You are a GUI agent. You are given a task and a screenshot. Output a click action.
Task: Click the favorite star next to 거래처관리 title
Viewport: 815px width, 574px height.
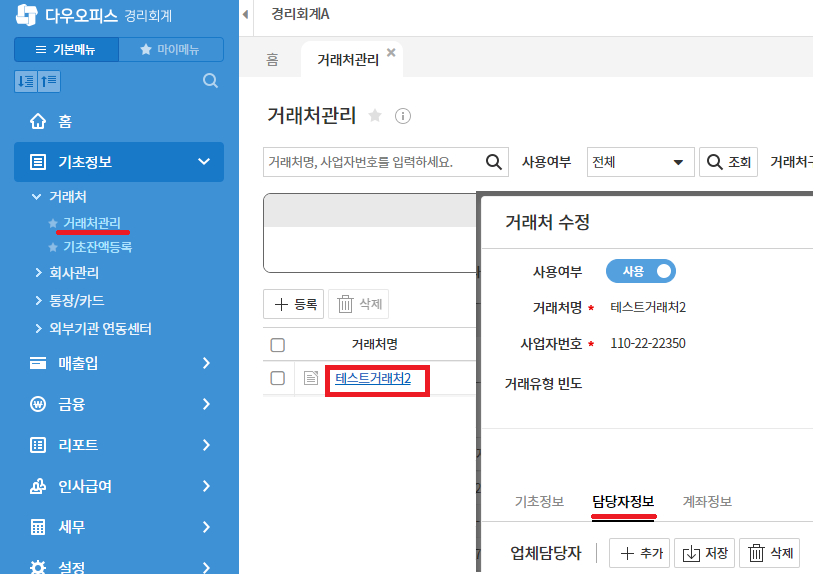click(x=375, y=116)
